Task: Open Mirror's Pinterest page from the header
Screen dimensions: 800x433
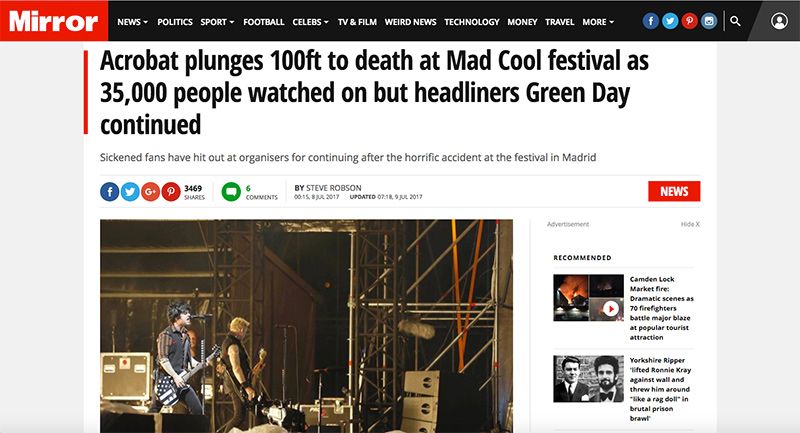Action: click(689, 21)
